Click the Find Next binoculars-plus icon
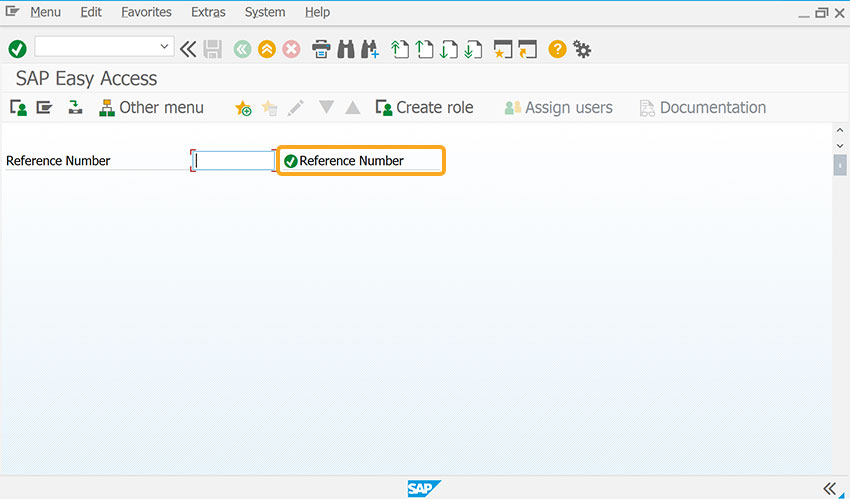Screen dimensions: 850x500 [370, 49]
